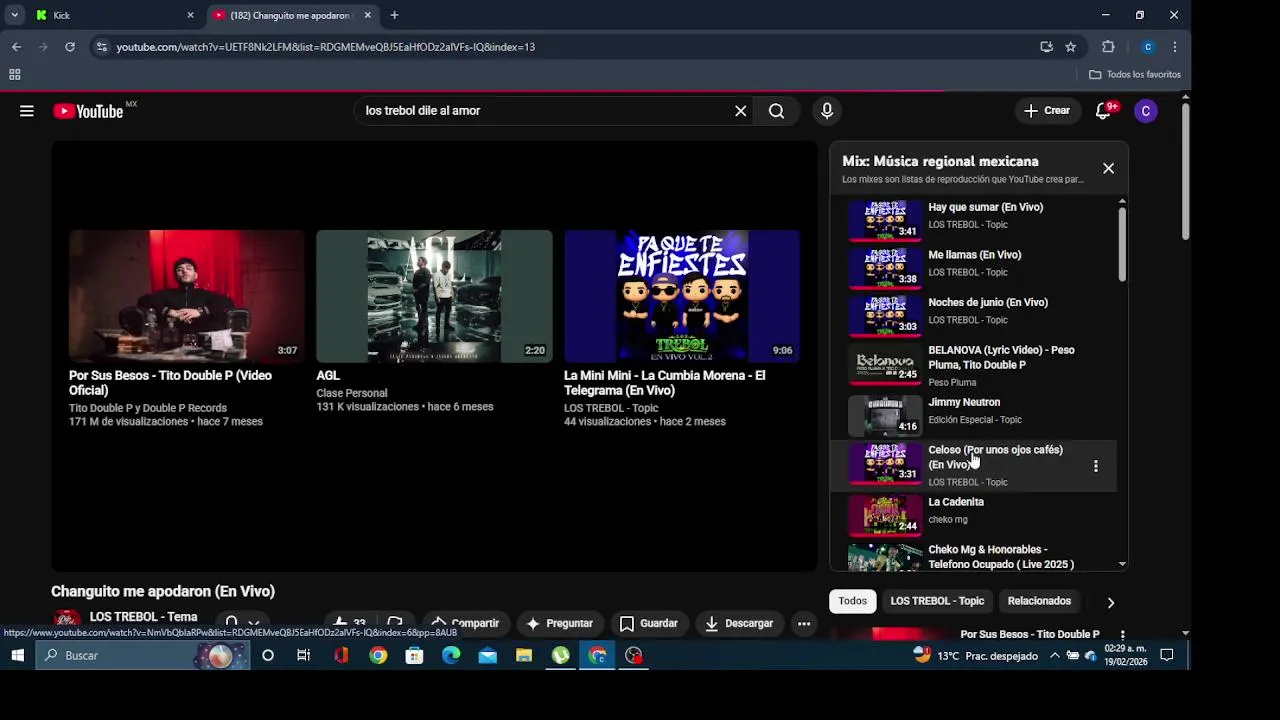The height and width of the screenshot is (720, 1280).
Task: Open options for Por Sus Besos suggestion
Action: point(1122,635)
